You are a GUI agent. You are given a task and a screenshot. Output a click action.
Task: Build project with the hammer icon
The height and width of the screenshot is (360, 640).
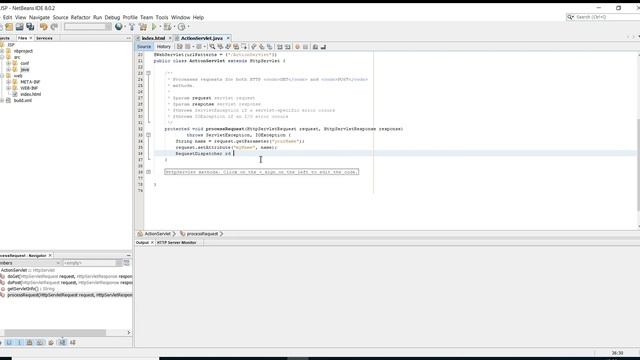(132, 27)
